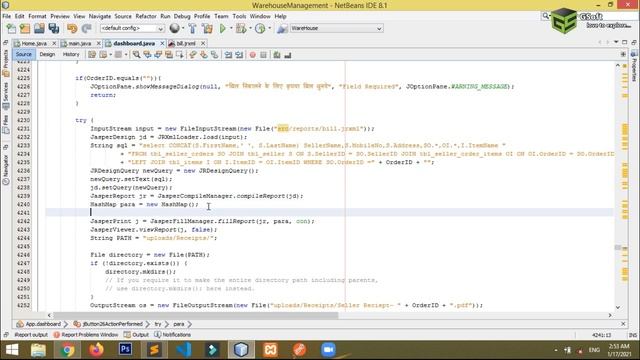This screenshot has height=360, width=640.
Task: Switch to the Design view button
Action: pos(47,54)
